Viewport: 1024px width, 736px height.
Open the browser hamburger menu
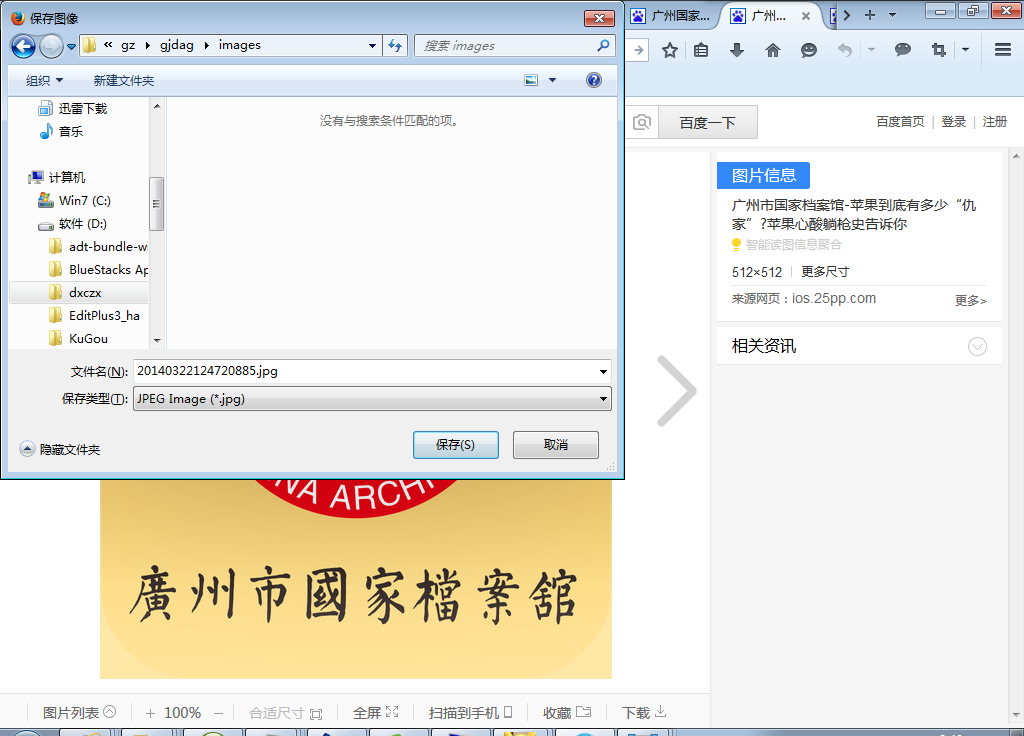[x=1002, y=50]
